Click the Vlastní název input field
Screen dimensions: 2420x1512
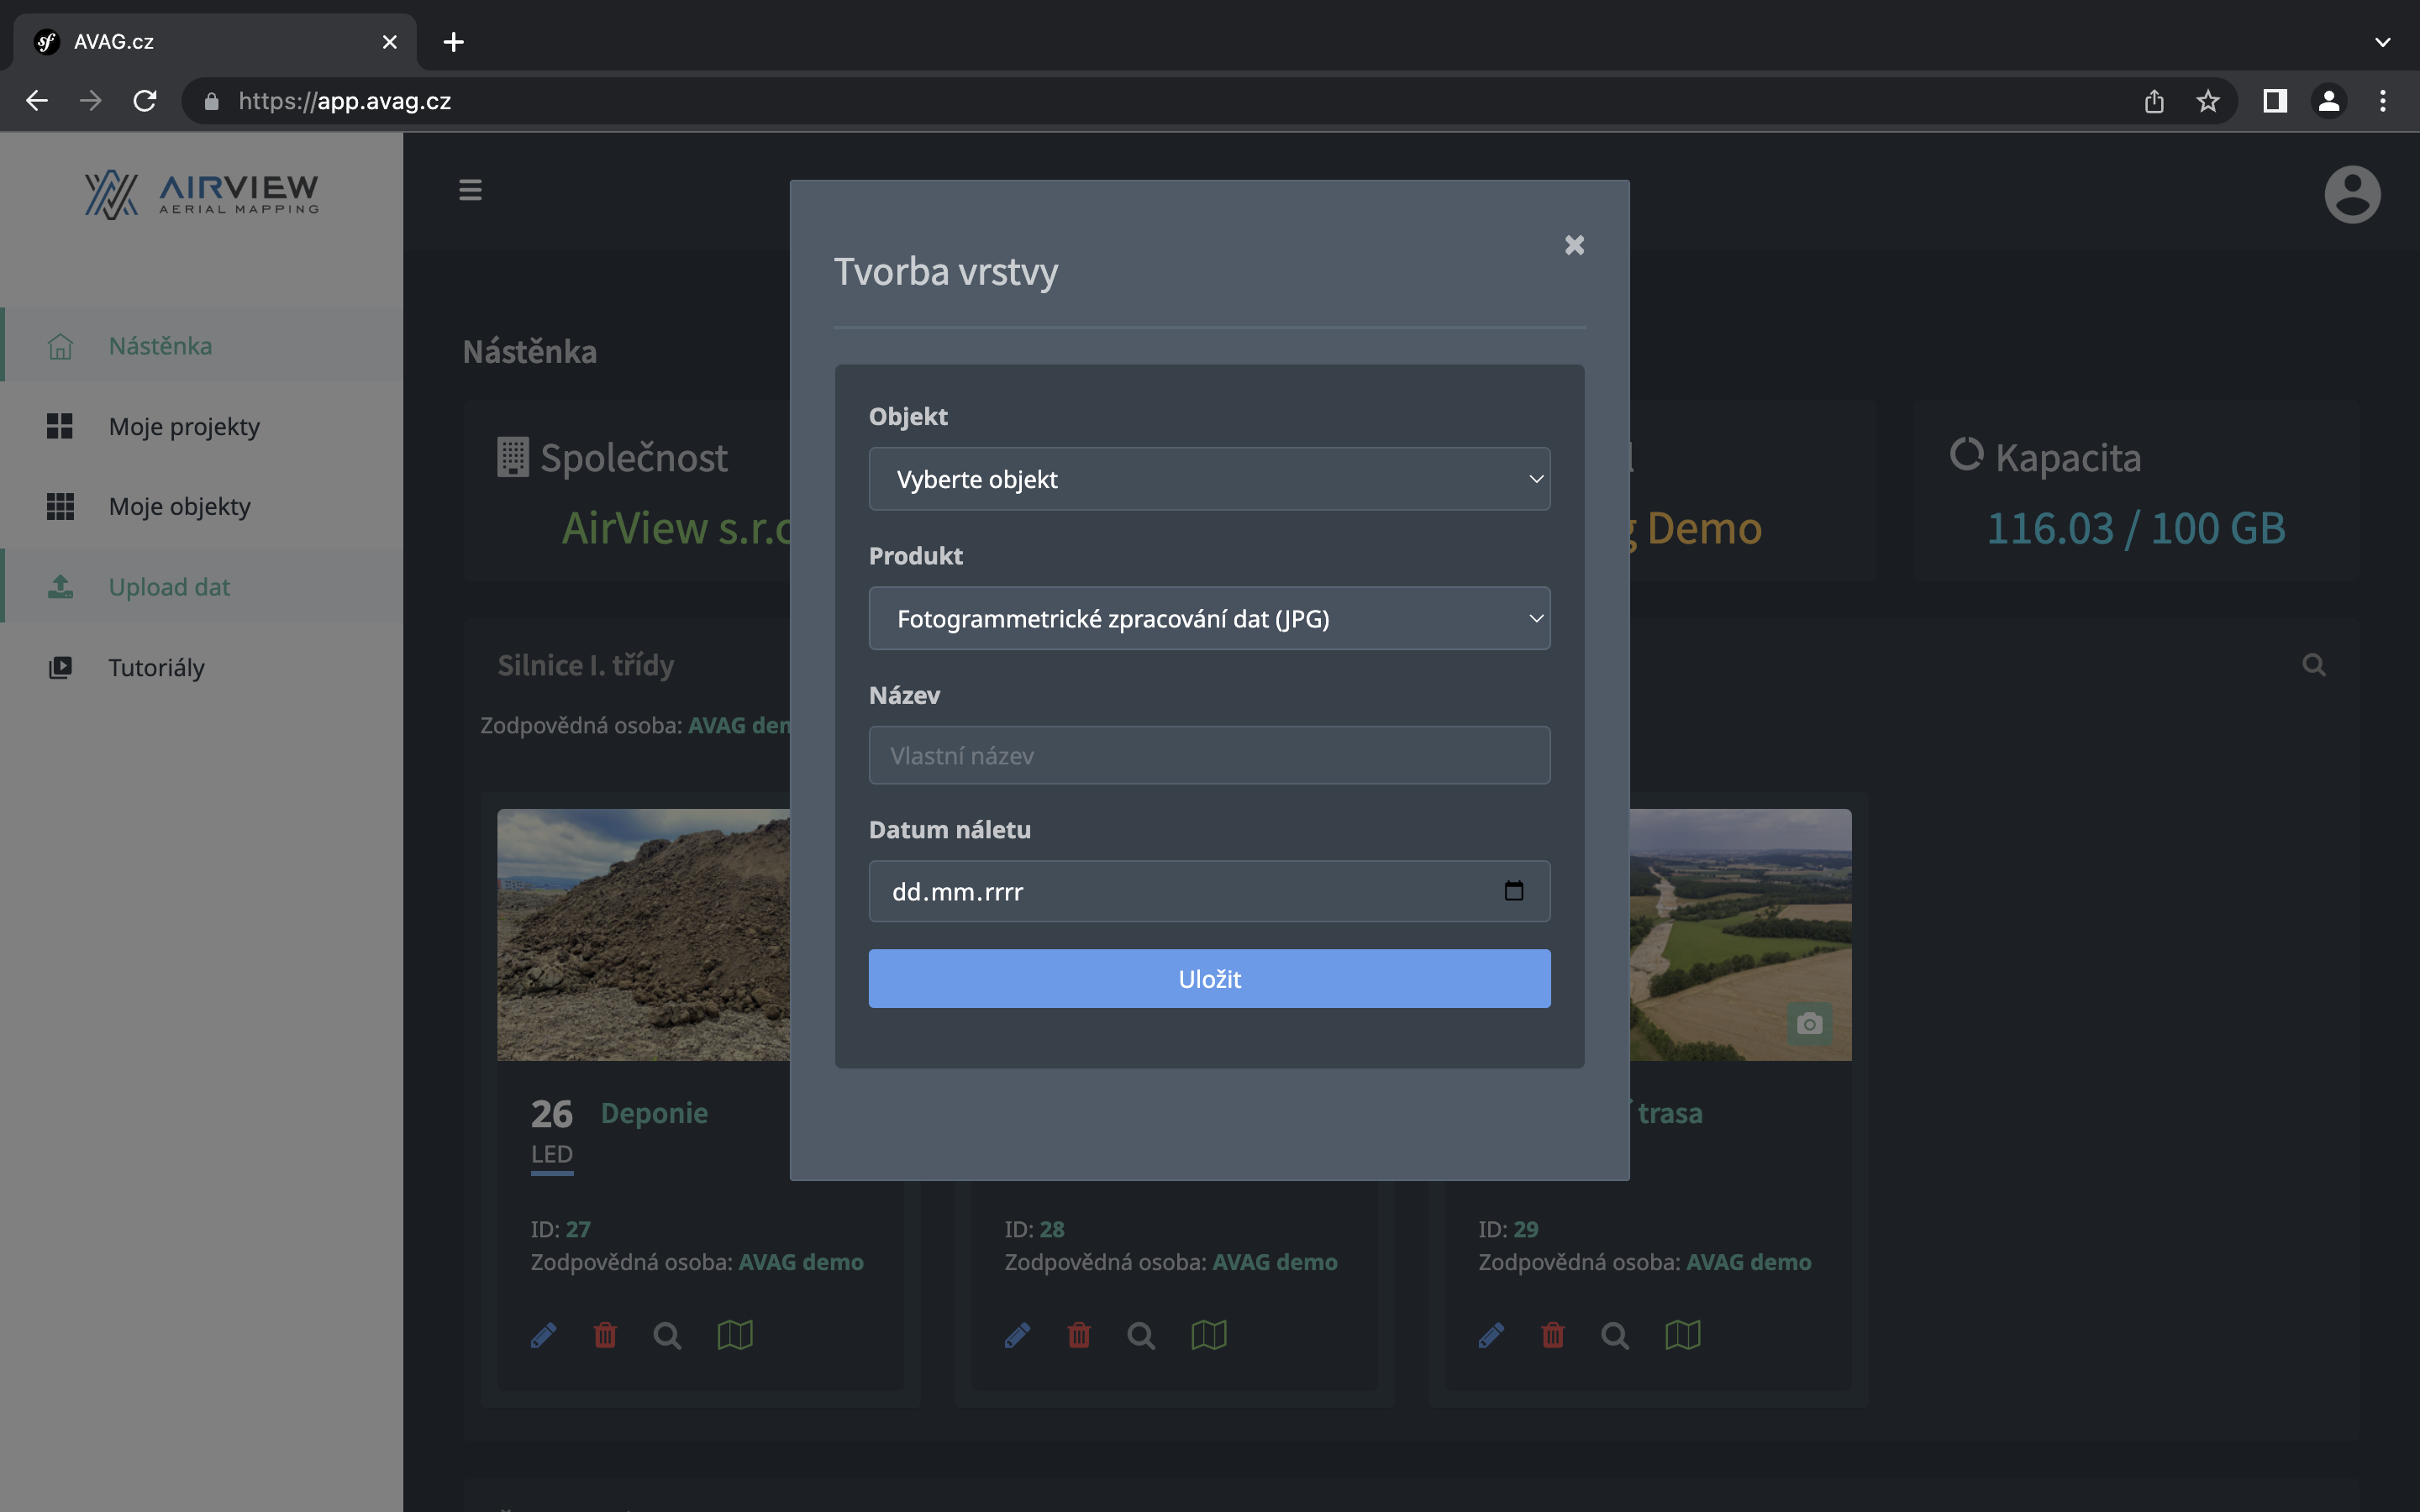1209,755
